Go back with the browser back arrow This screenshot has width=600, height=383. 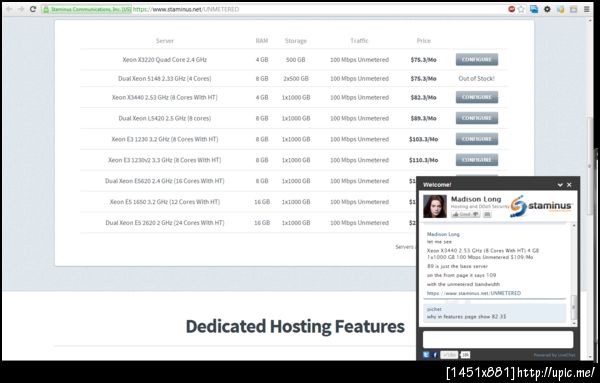pos(9,9)
